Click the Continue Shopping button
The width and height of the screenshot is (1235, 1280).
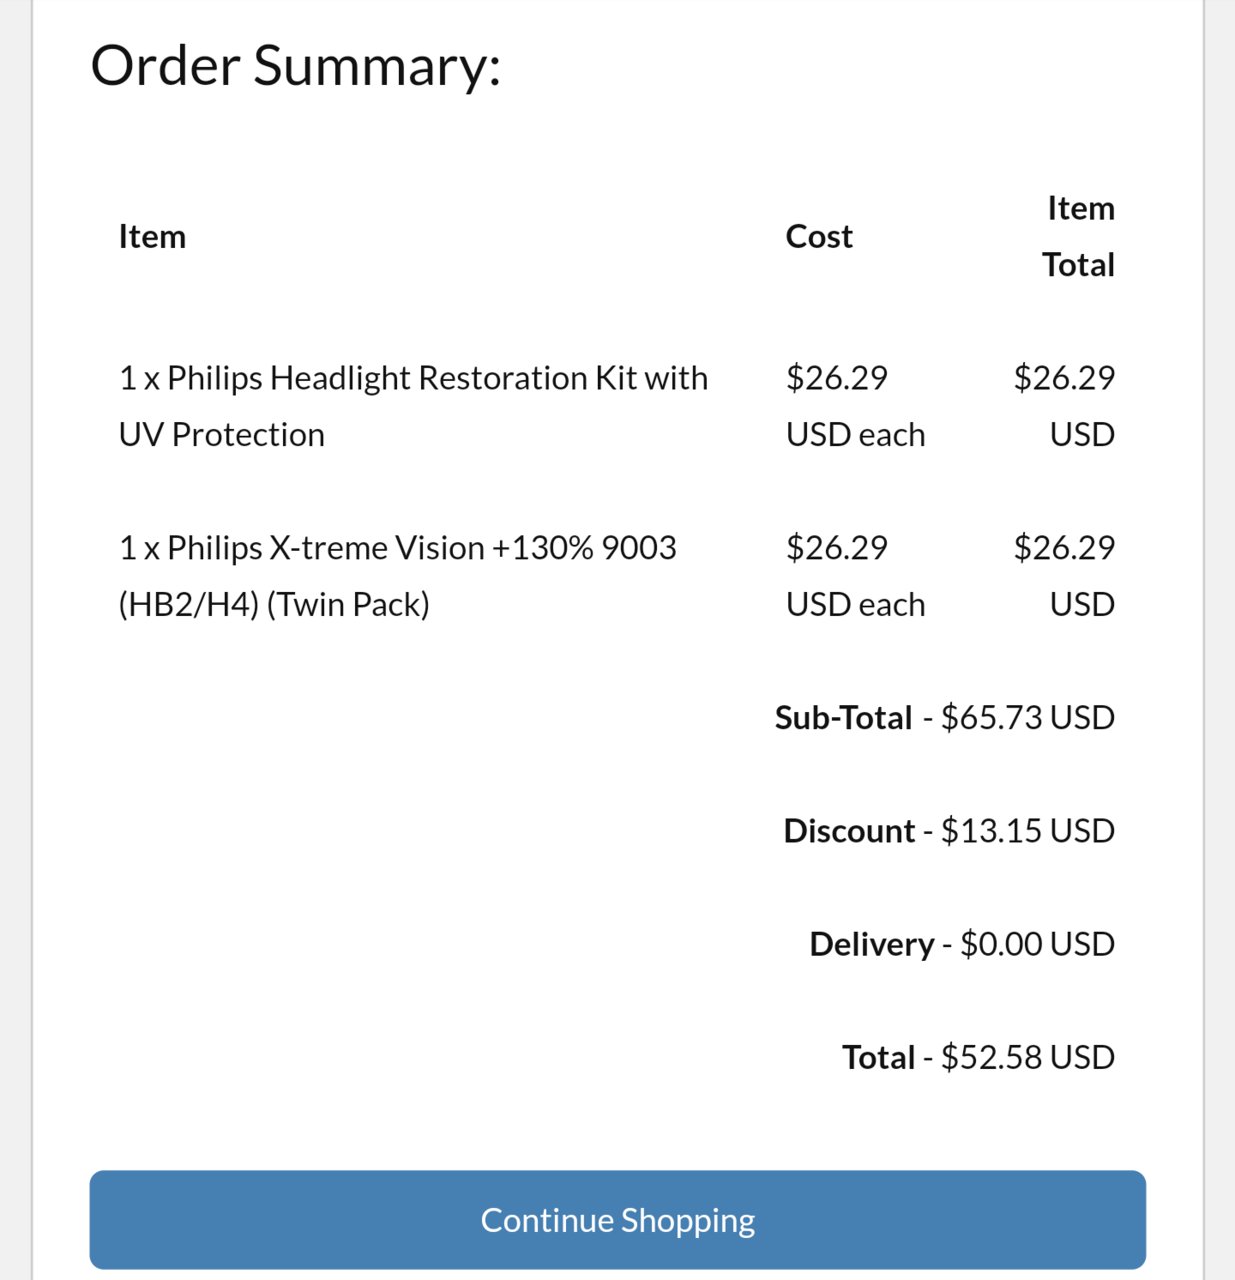pos(617,1220)
